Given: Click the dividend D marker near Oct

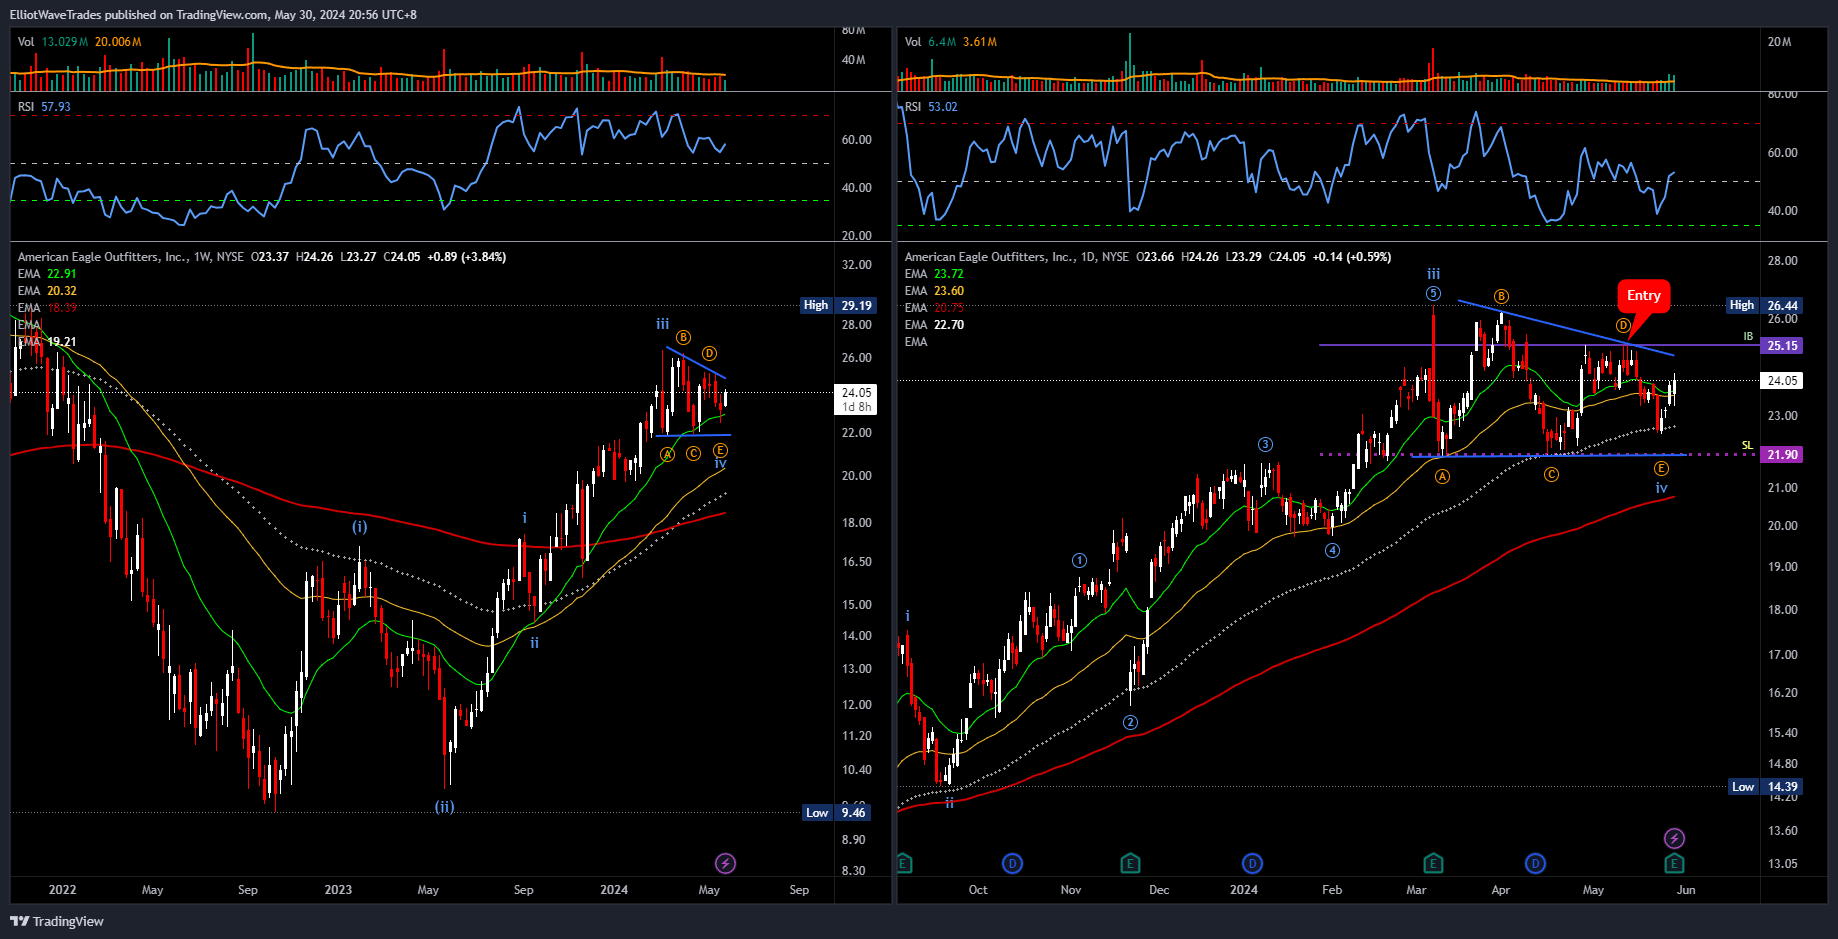Looking at the screenshot, I should [1012, 863].
